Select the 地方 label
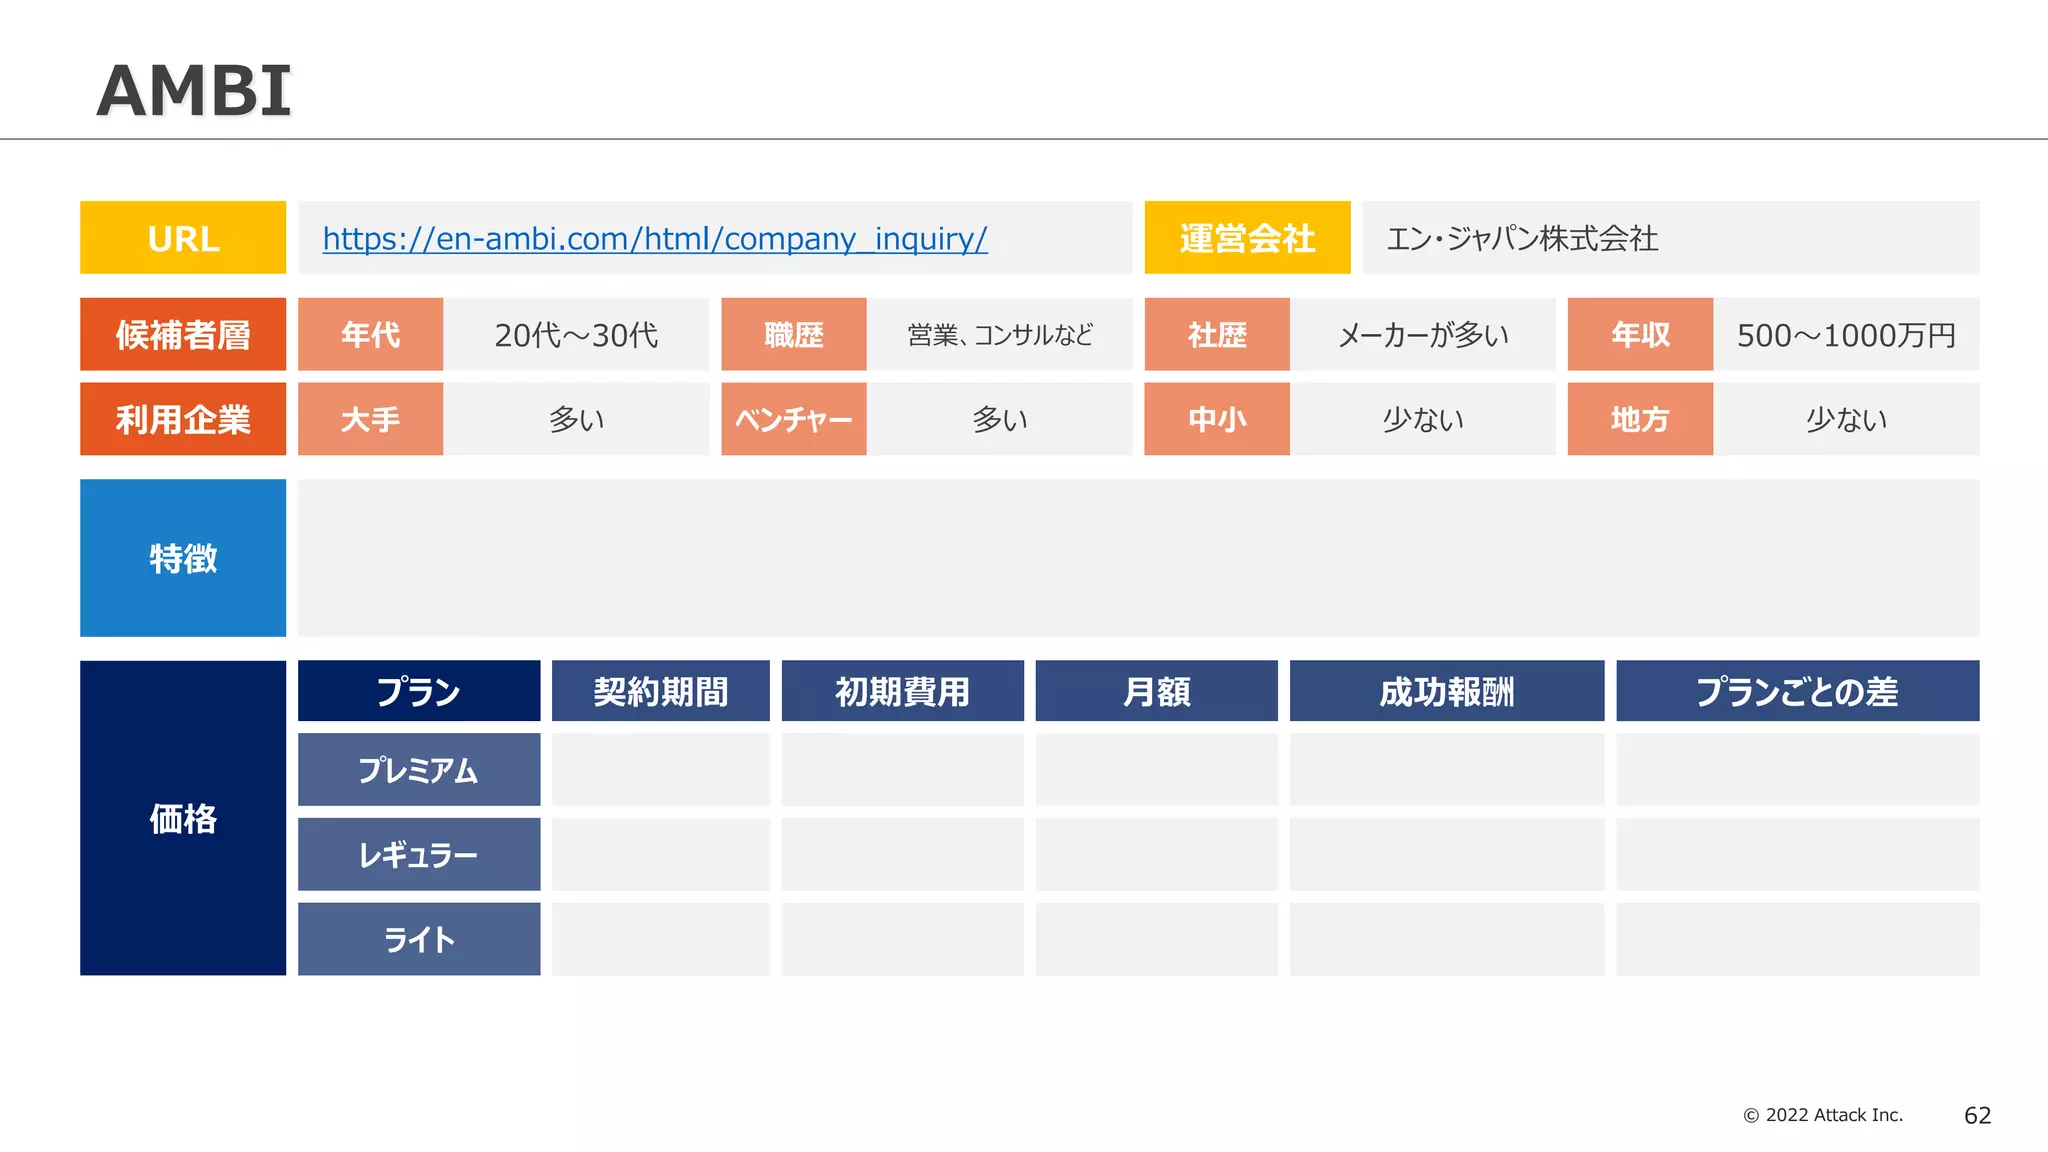 click(1640, 419)
